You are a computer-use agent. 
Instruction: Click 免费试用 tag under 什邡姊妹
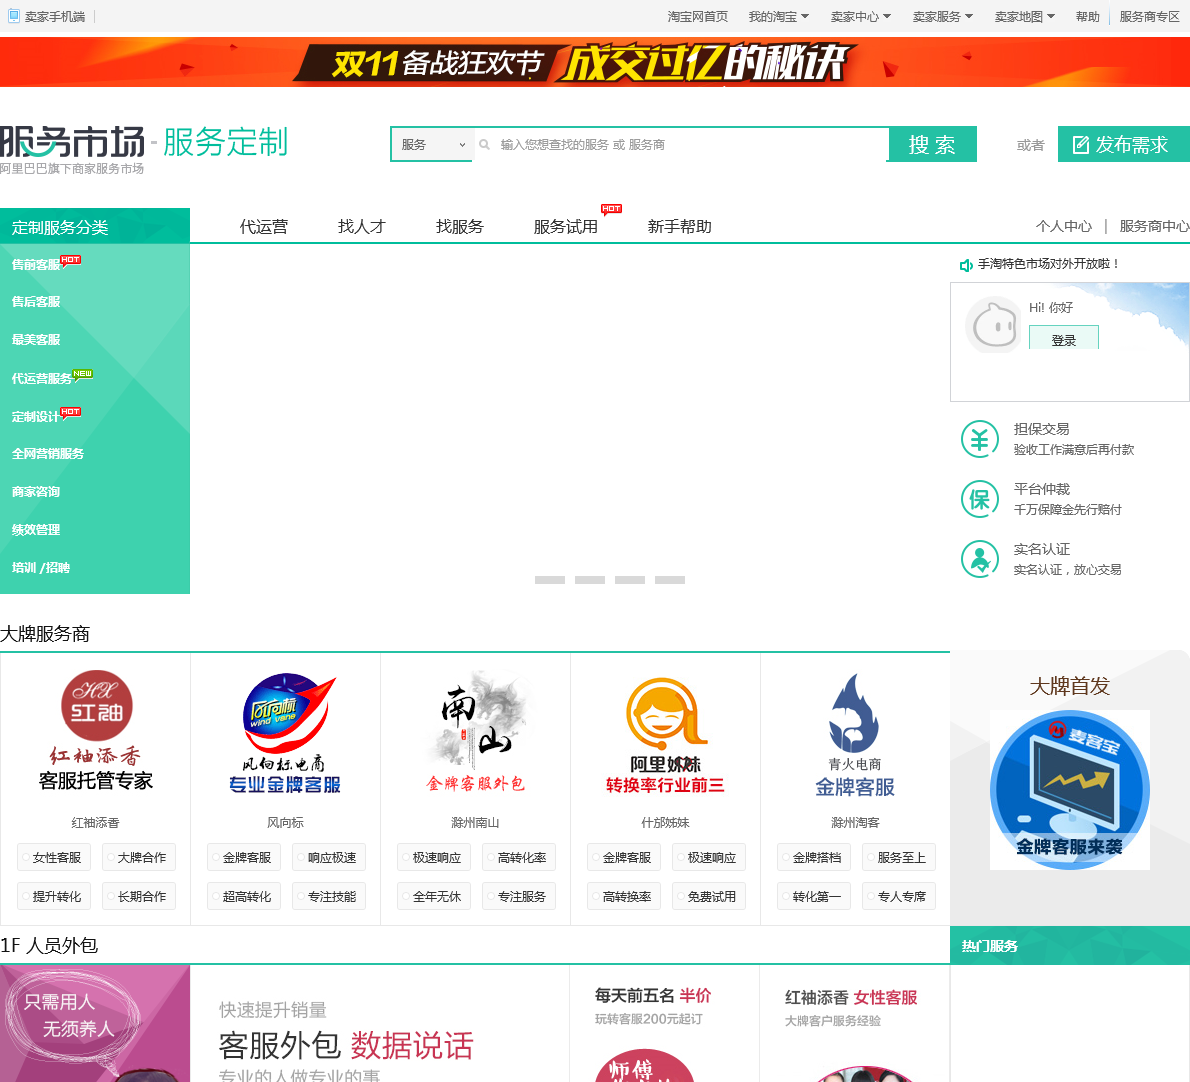click(x=708, y=896)
